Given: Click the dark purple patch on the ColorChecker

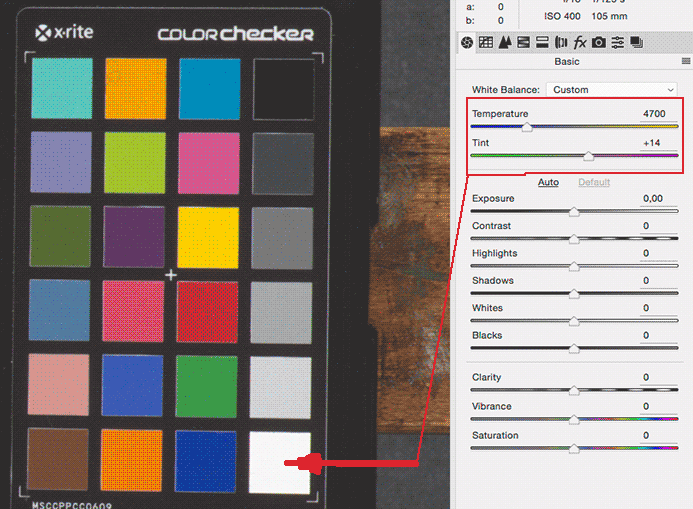Looking at the screenshot, I should (134, 237).
